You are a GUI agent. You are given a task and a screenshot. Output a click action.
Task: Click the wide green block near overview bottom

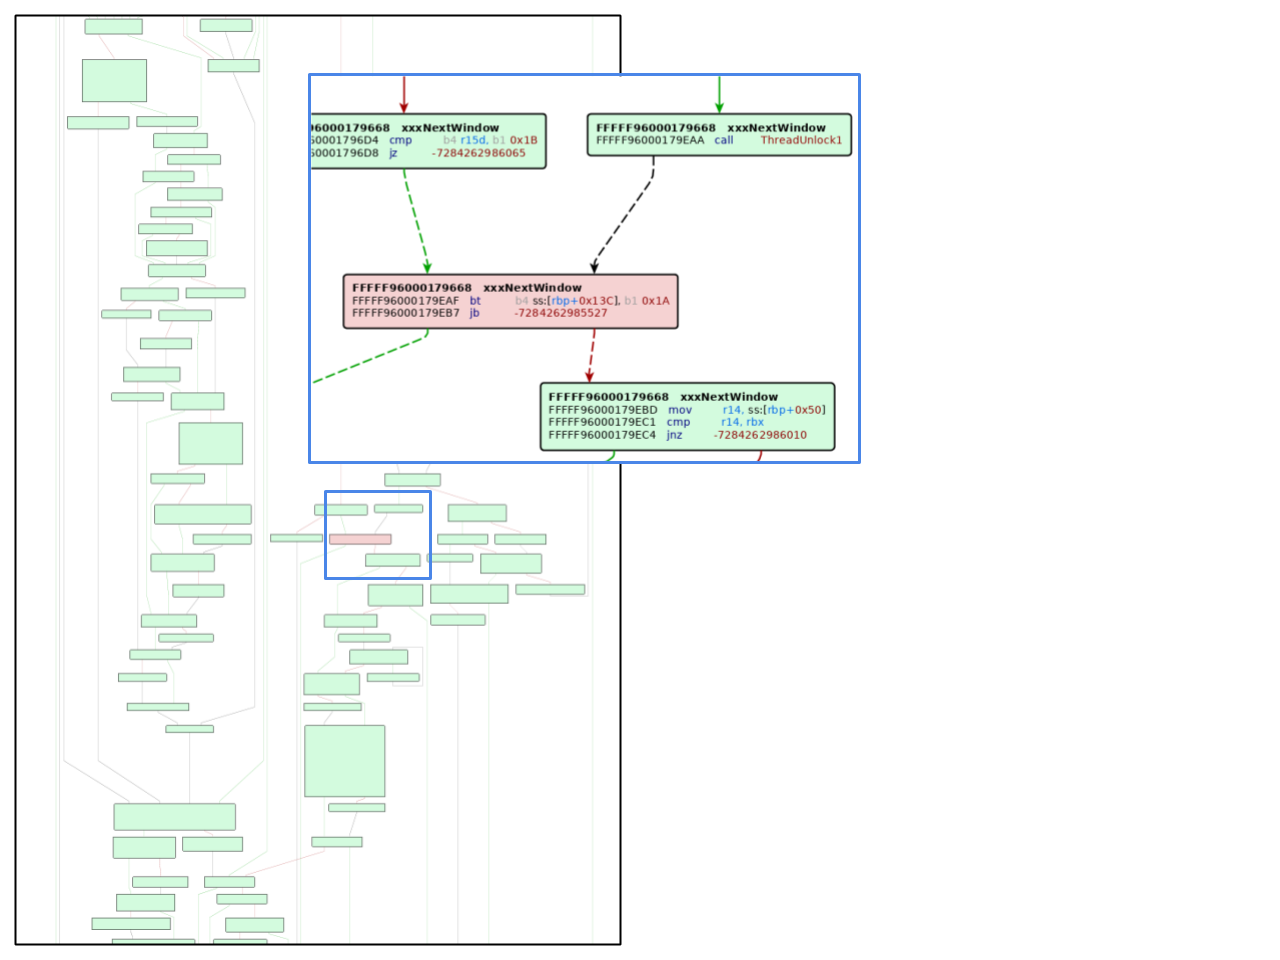tap(175, 817)
